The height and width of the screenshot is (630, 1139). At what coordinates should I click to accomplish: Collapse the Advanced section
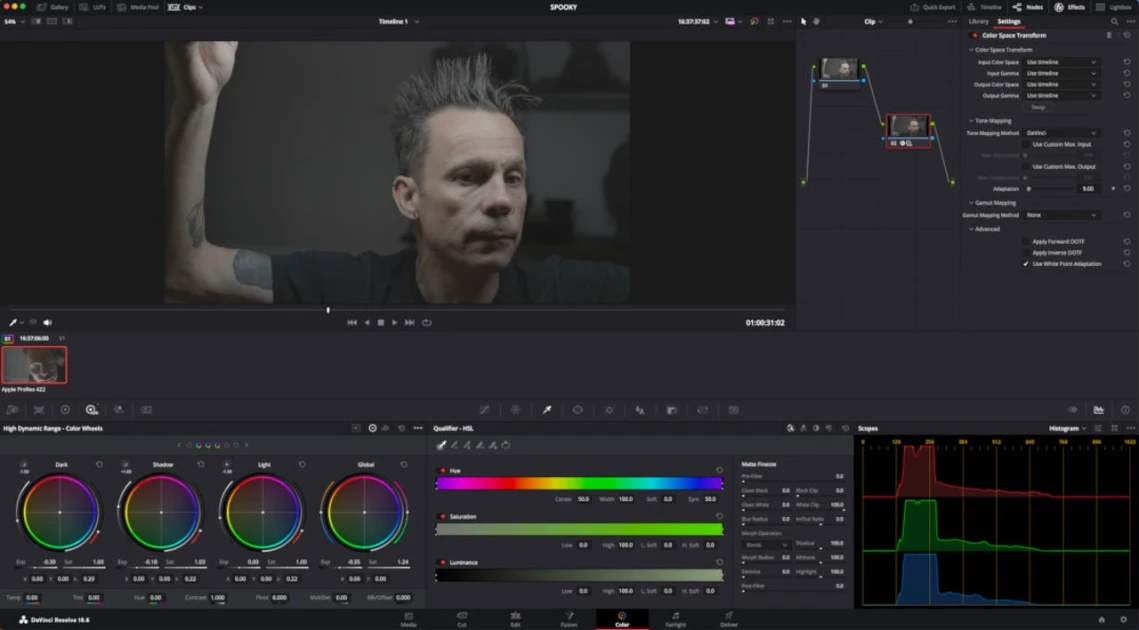coord(971,230)
